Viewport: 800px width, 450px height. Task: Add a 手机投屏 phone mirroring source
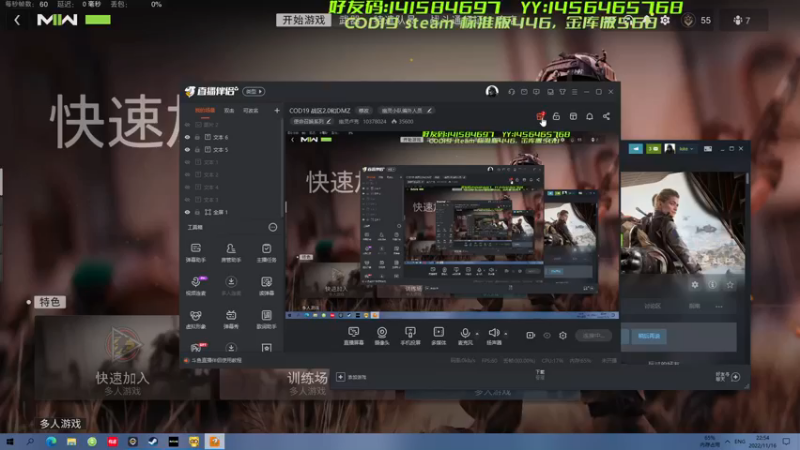[410, 336]
